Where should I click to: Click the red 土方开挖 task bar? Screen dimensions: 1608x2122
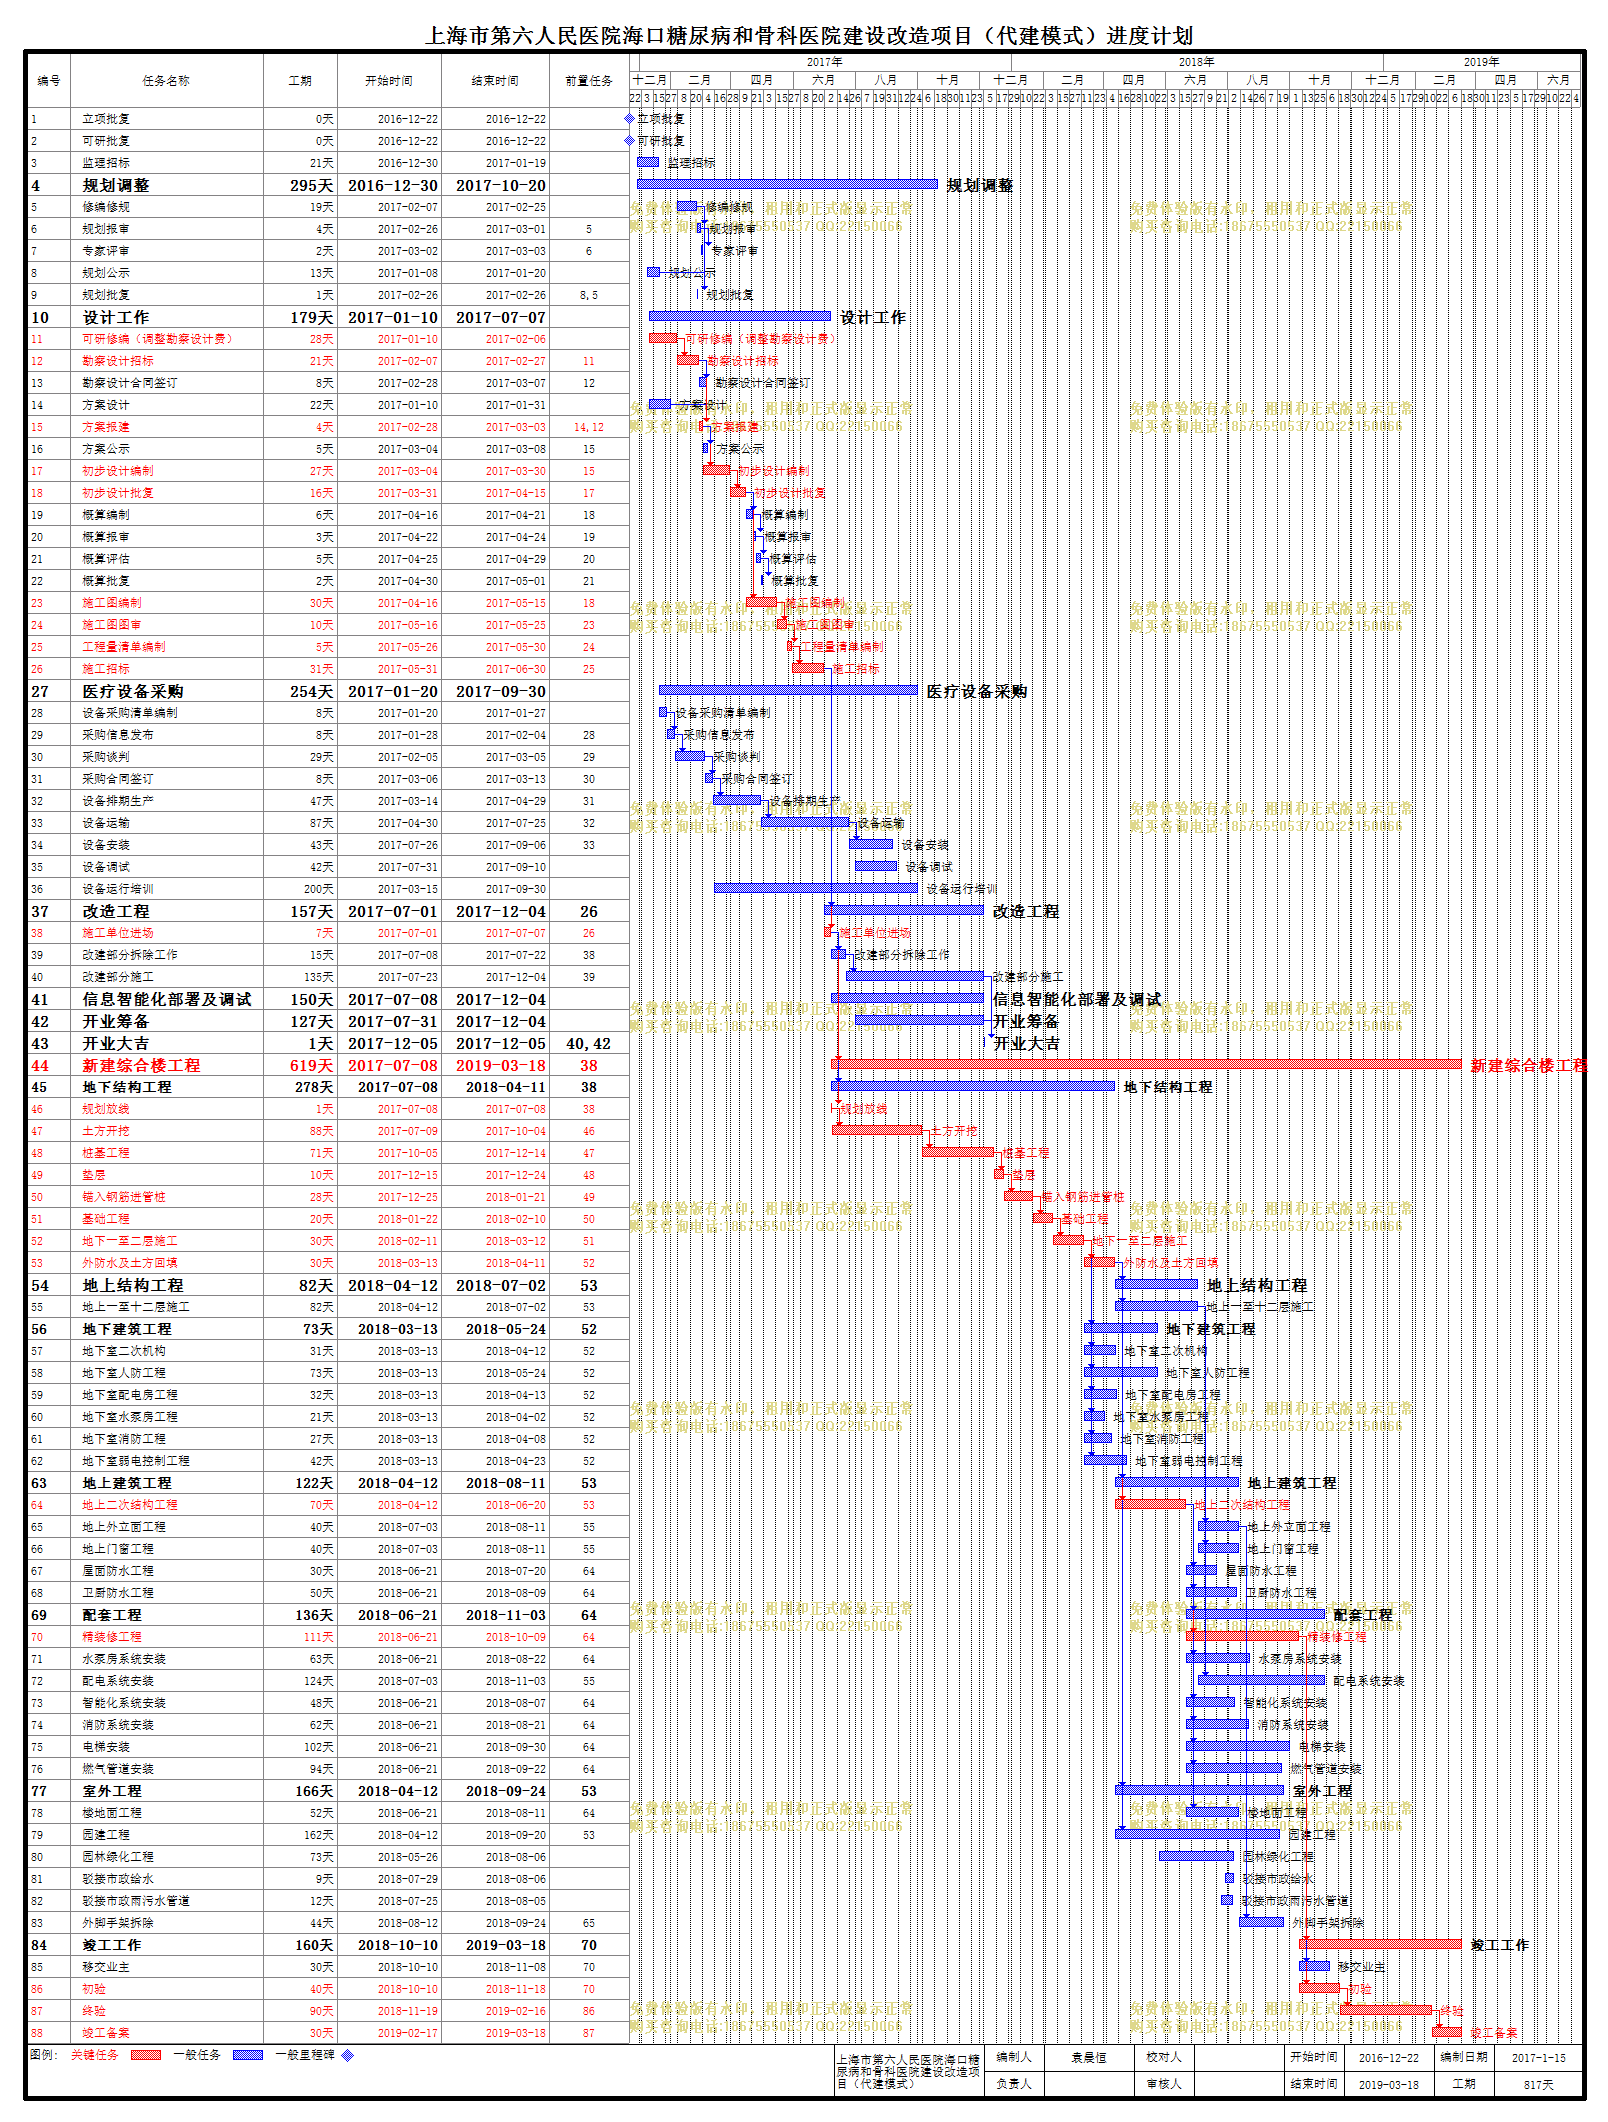click(x=877, y=1130)
